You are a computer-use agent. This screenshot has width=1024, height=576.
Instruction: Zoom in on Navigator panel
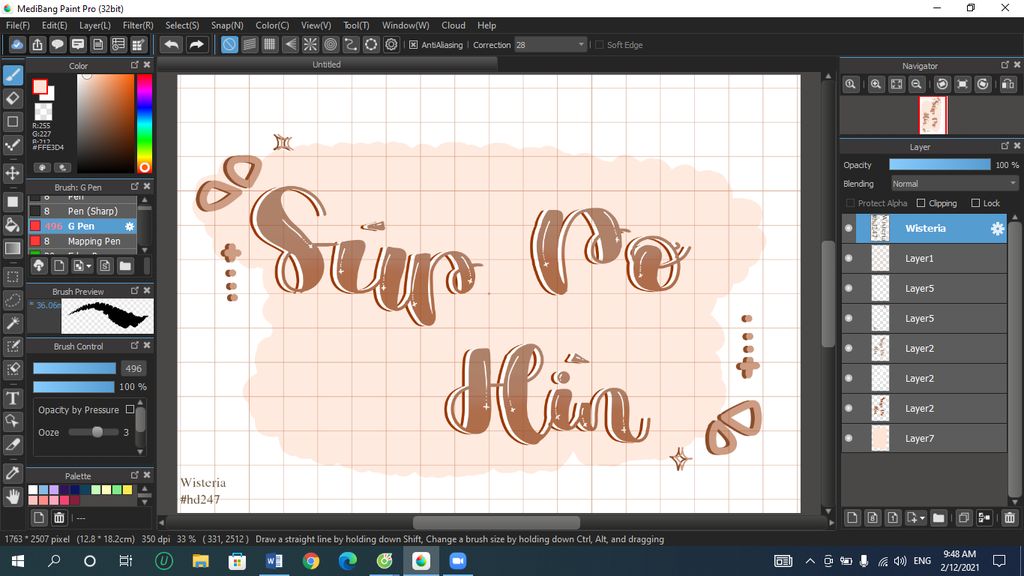pyautogui.click(x=876, y=84)
